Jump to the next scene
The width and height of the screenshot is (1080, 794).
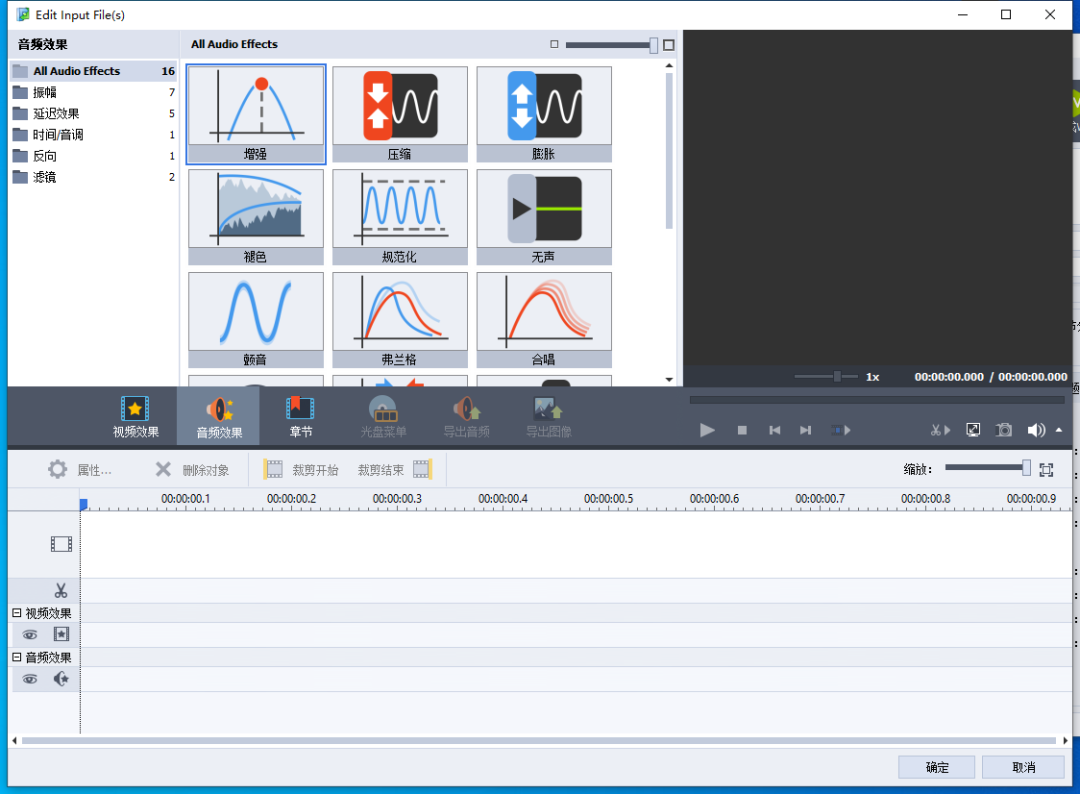click(x=840, y=430)
